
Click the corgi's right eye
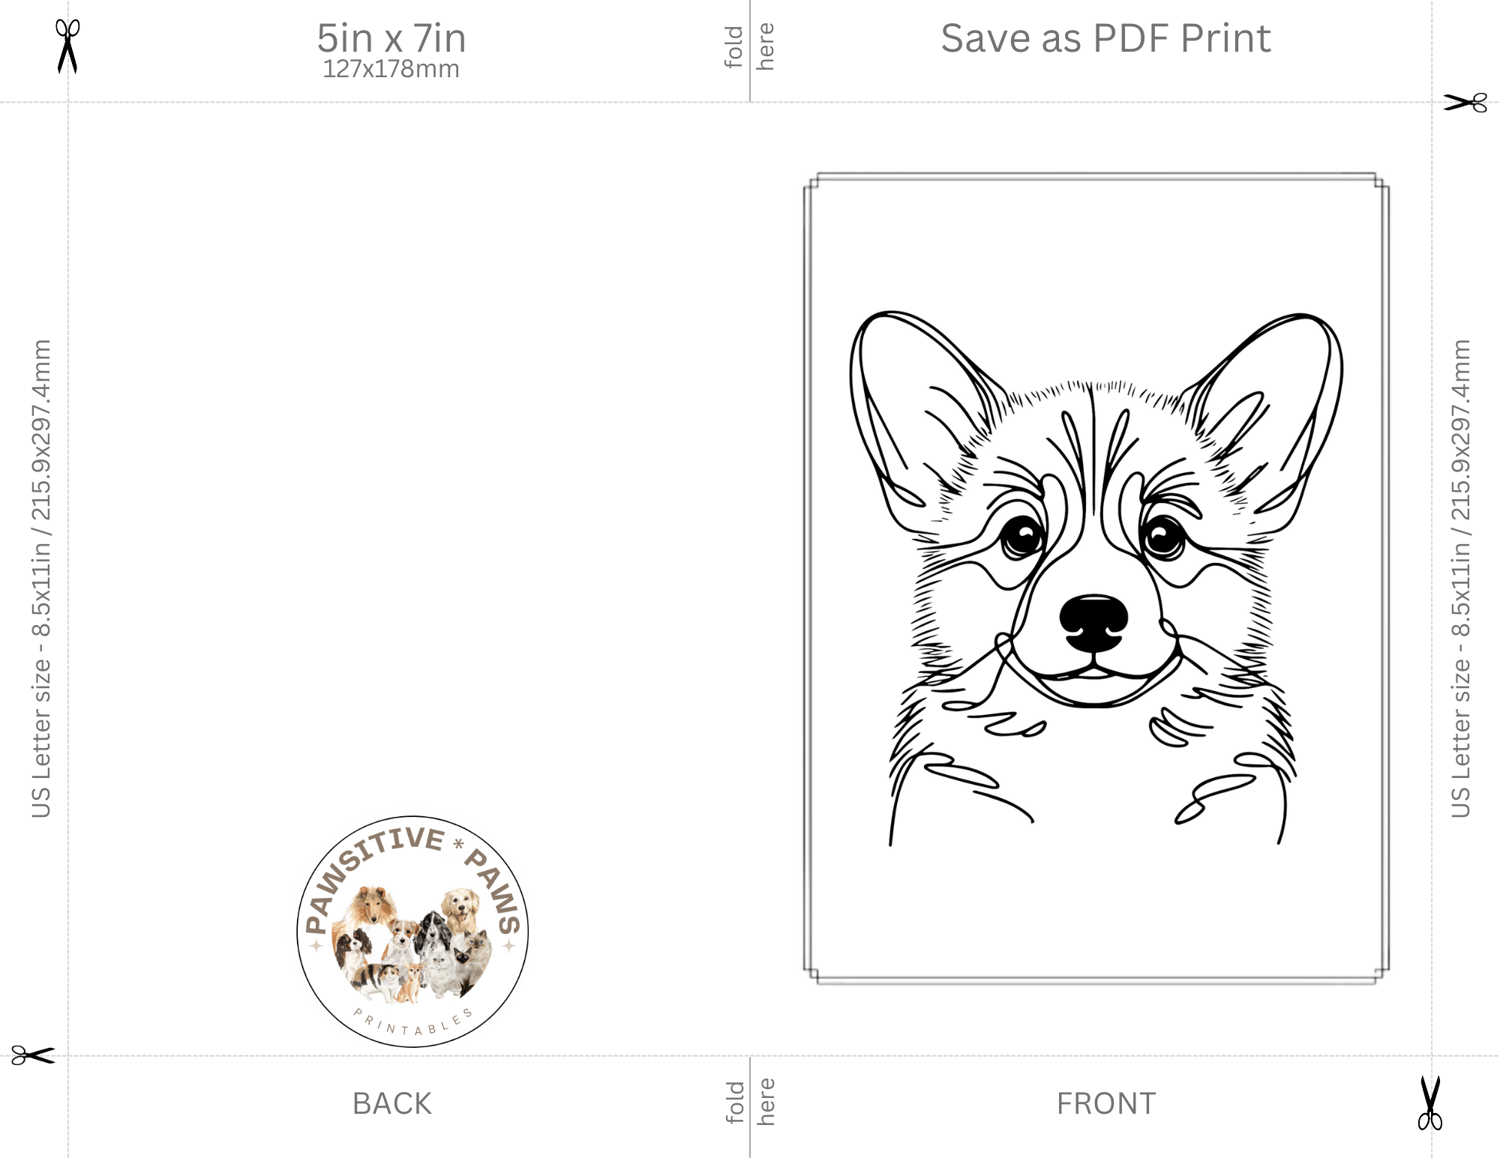coord(1164,538)
